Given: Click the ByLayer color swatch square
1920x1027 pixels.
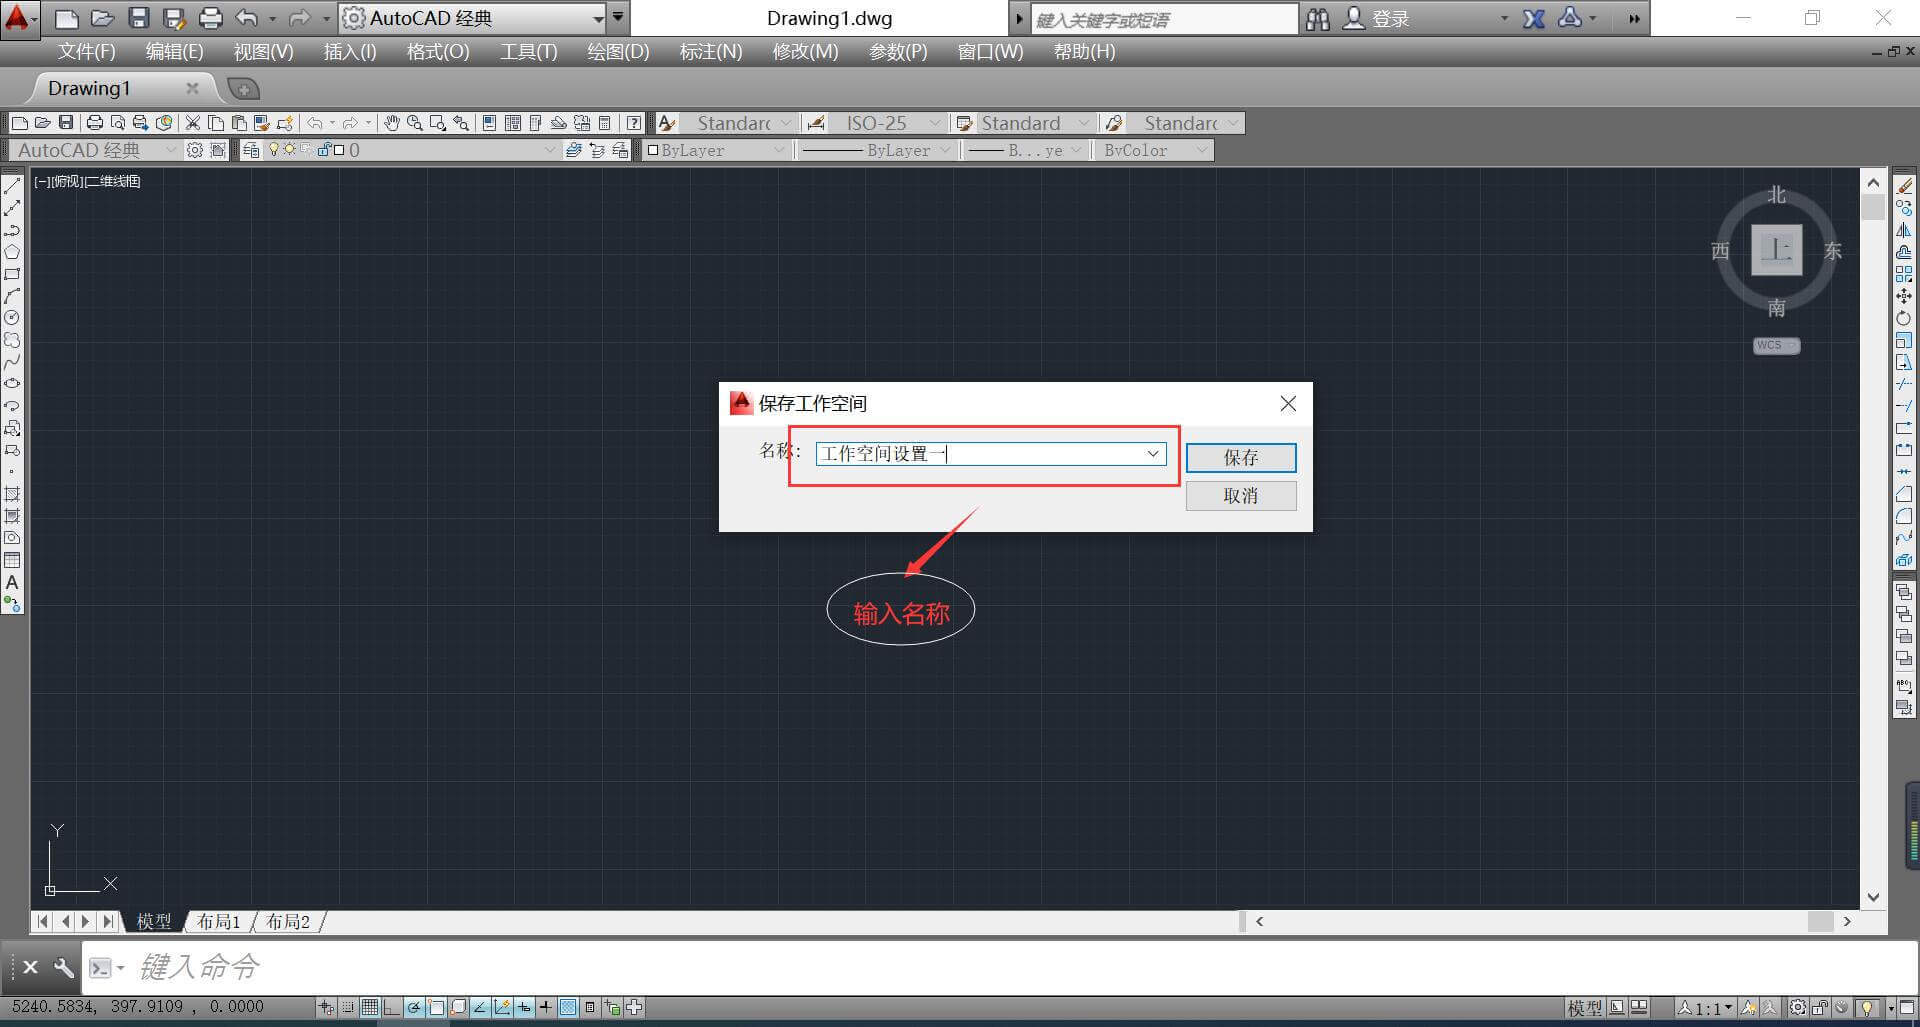Looking at the screenshot, I should pyautogui.click(x=653, y=150).
